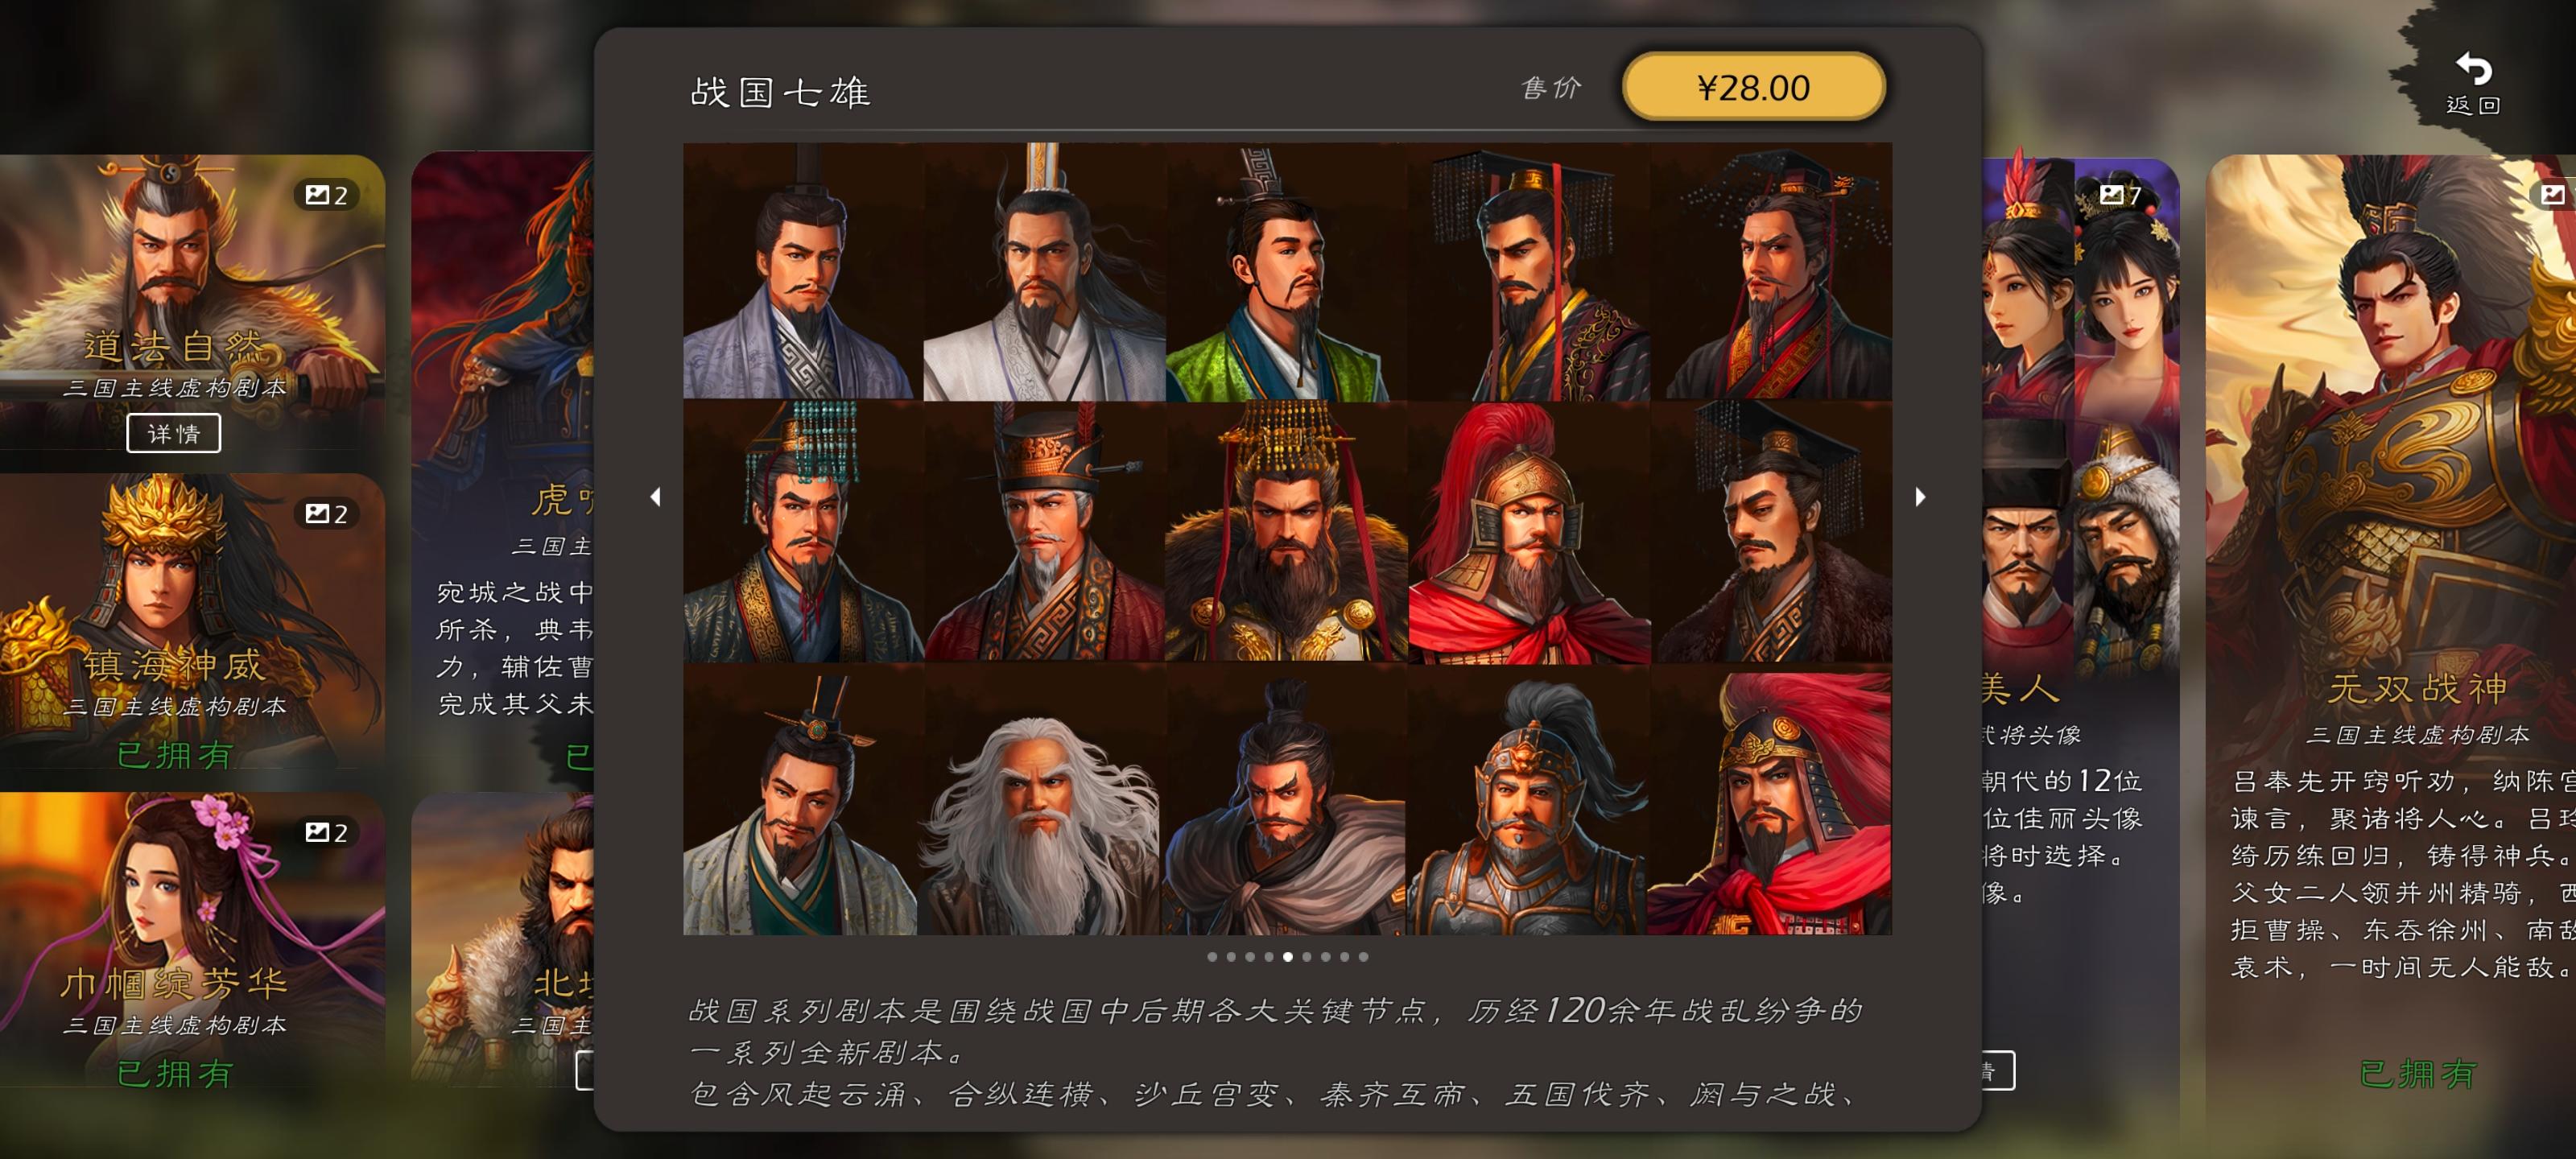Screen dimensions: 2576x1159
Task: Buy 战国七雄 with the ¥28.00 button
Action: coord(1753,88)
